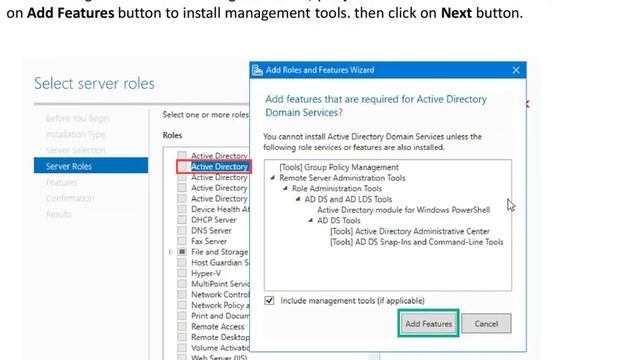
Task: Check the Host Guardian role checkbox
Action: [x=182, y=262]
